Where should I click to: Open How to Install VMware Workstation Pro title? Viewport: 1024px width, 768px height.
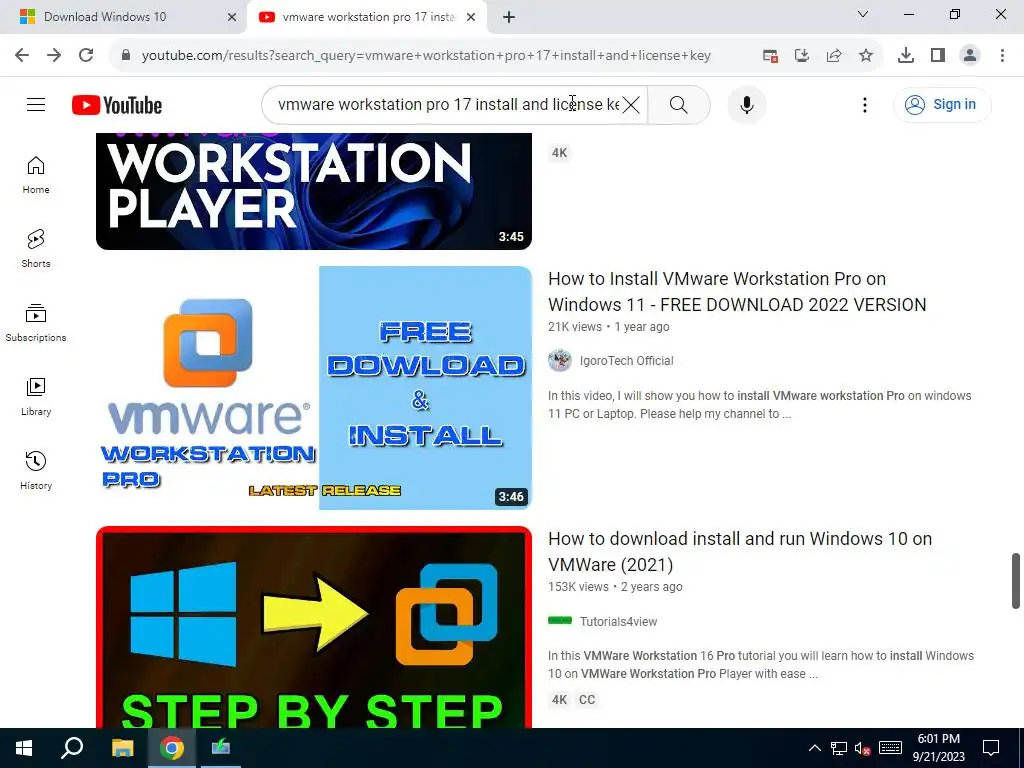[x=737, y=291]
